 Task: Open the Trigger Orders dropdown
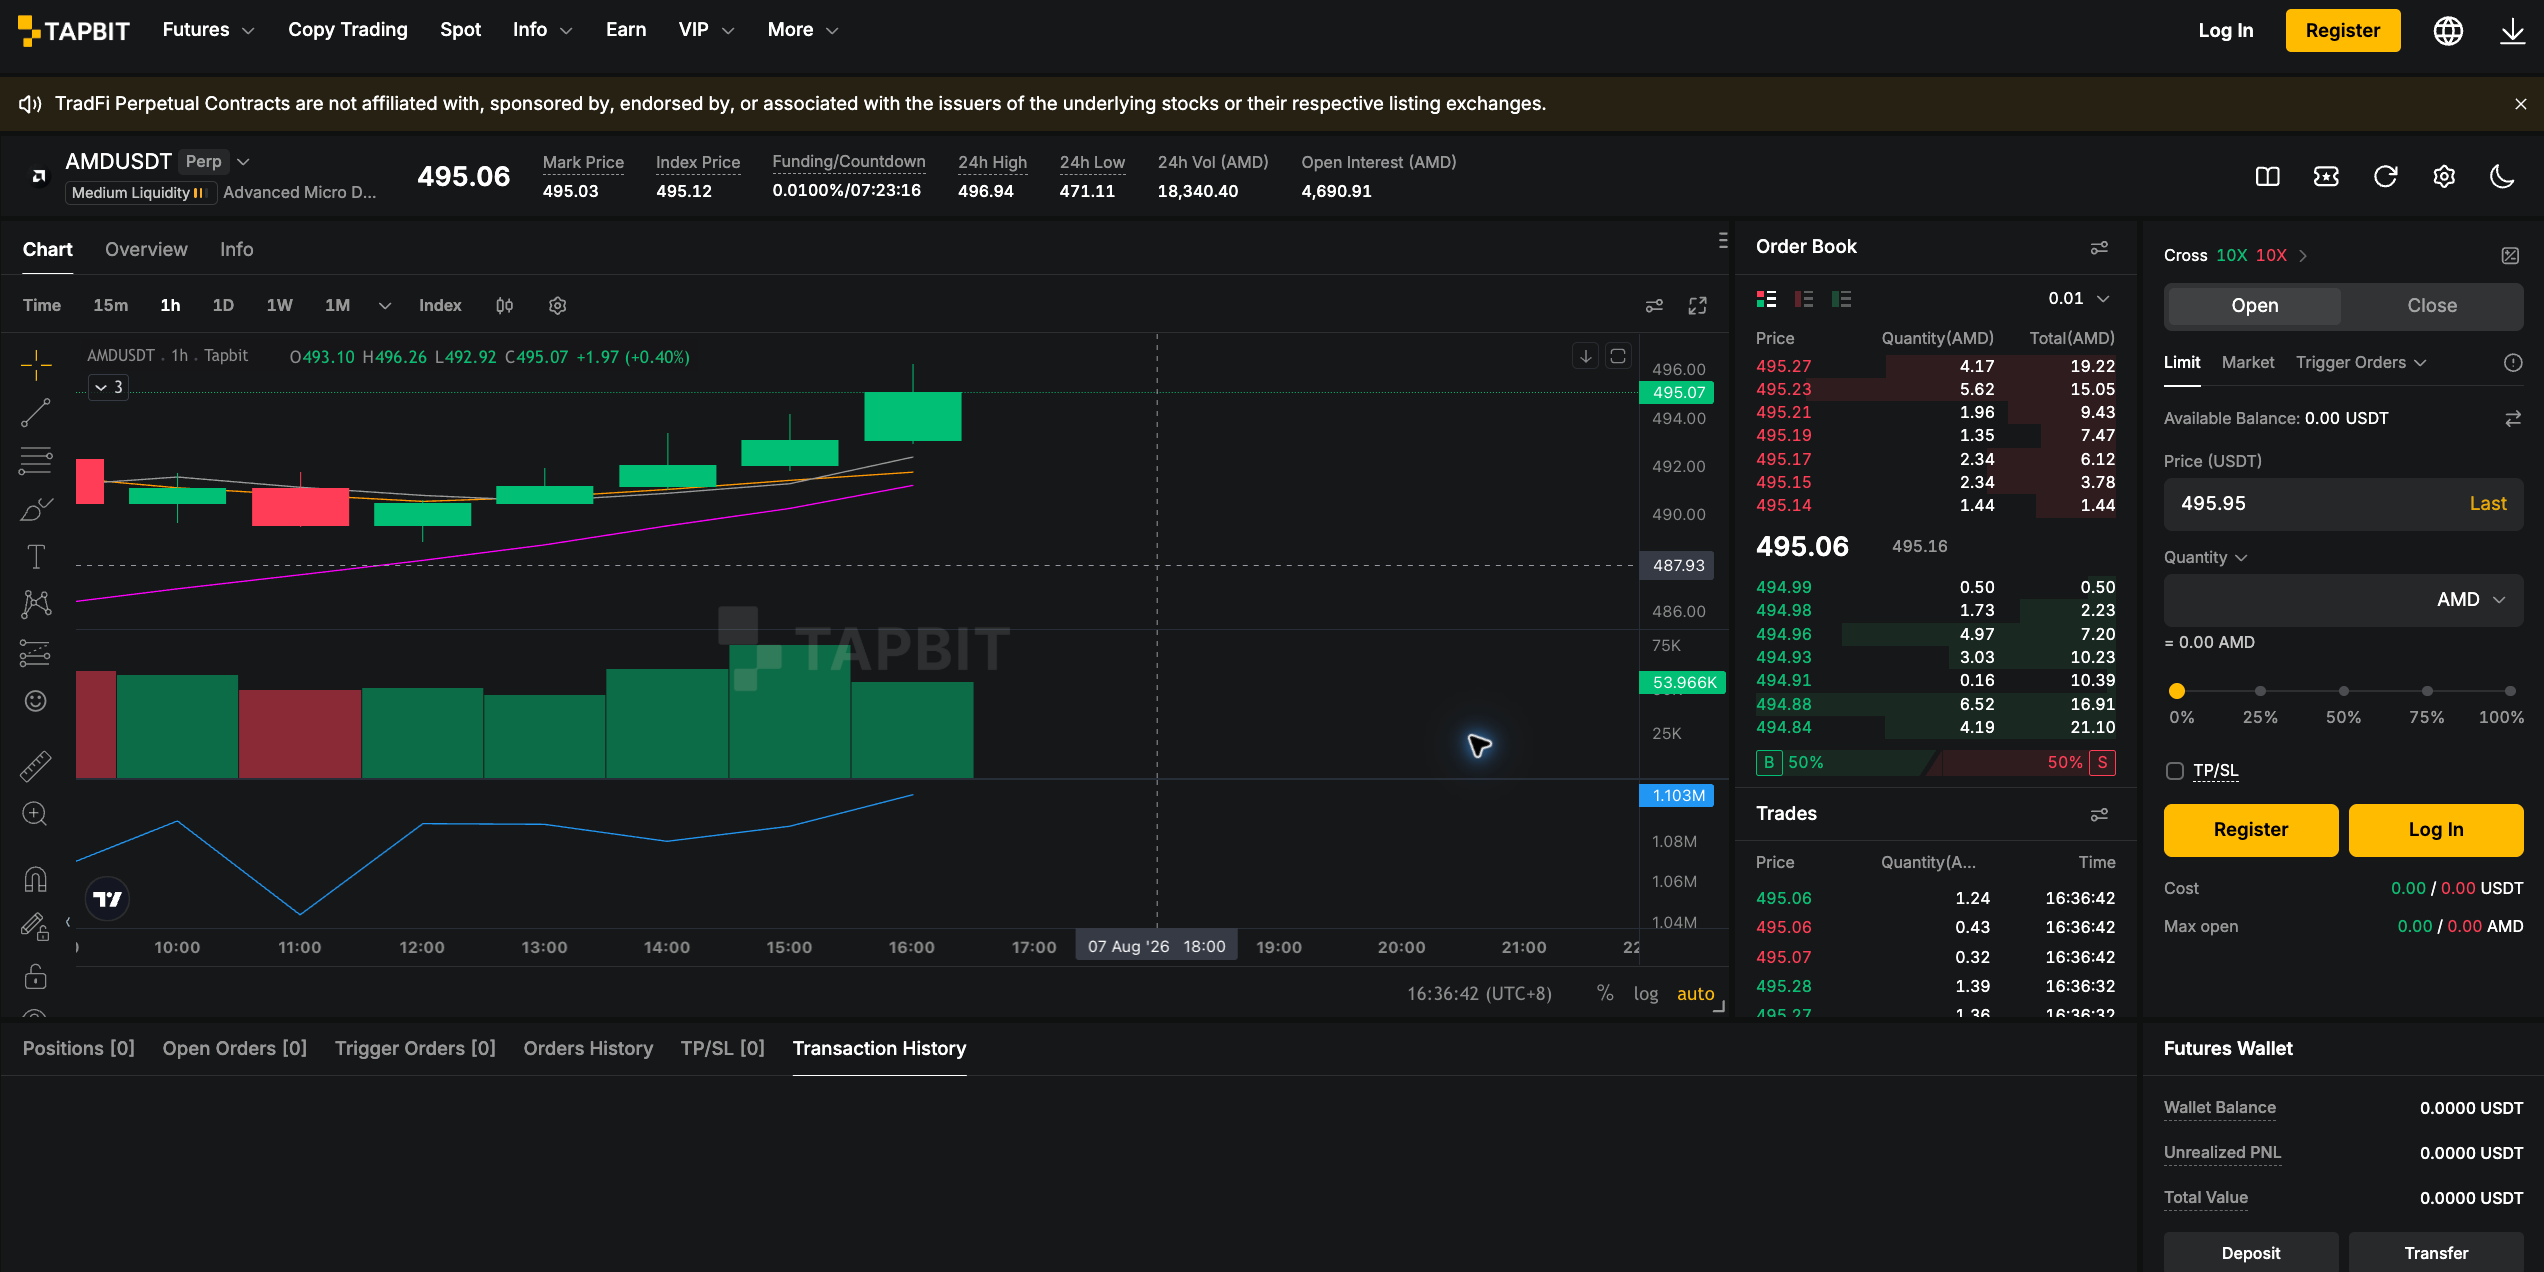click(x=2361, y=363)
